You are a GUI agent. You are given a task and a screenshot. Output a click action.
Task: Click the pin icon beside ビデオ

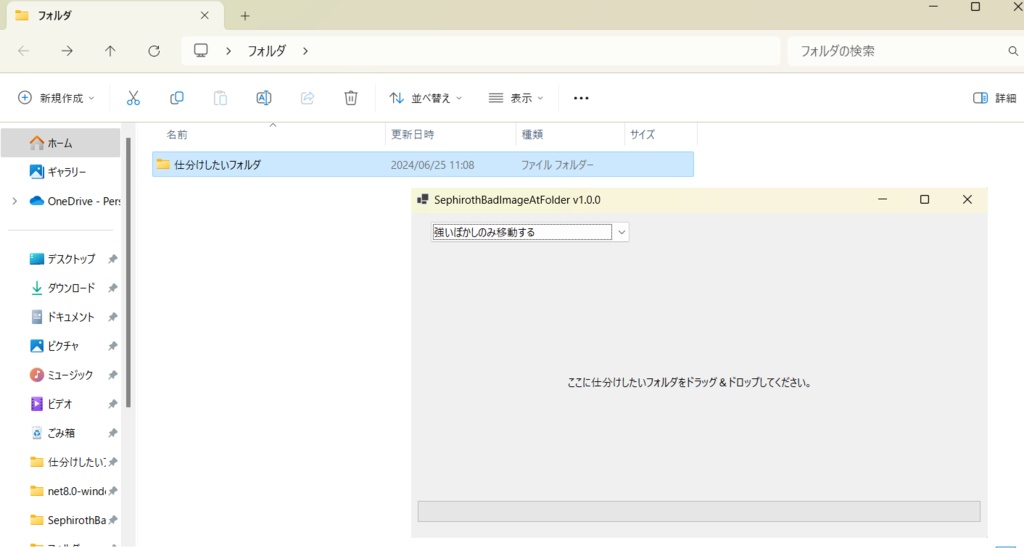(x=112, y=404)
